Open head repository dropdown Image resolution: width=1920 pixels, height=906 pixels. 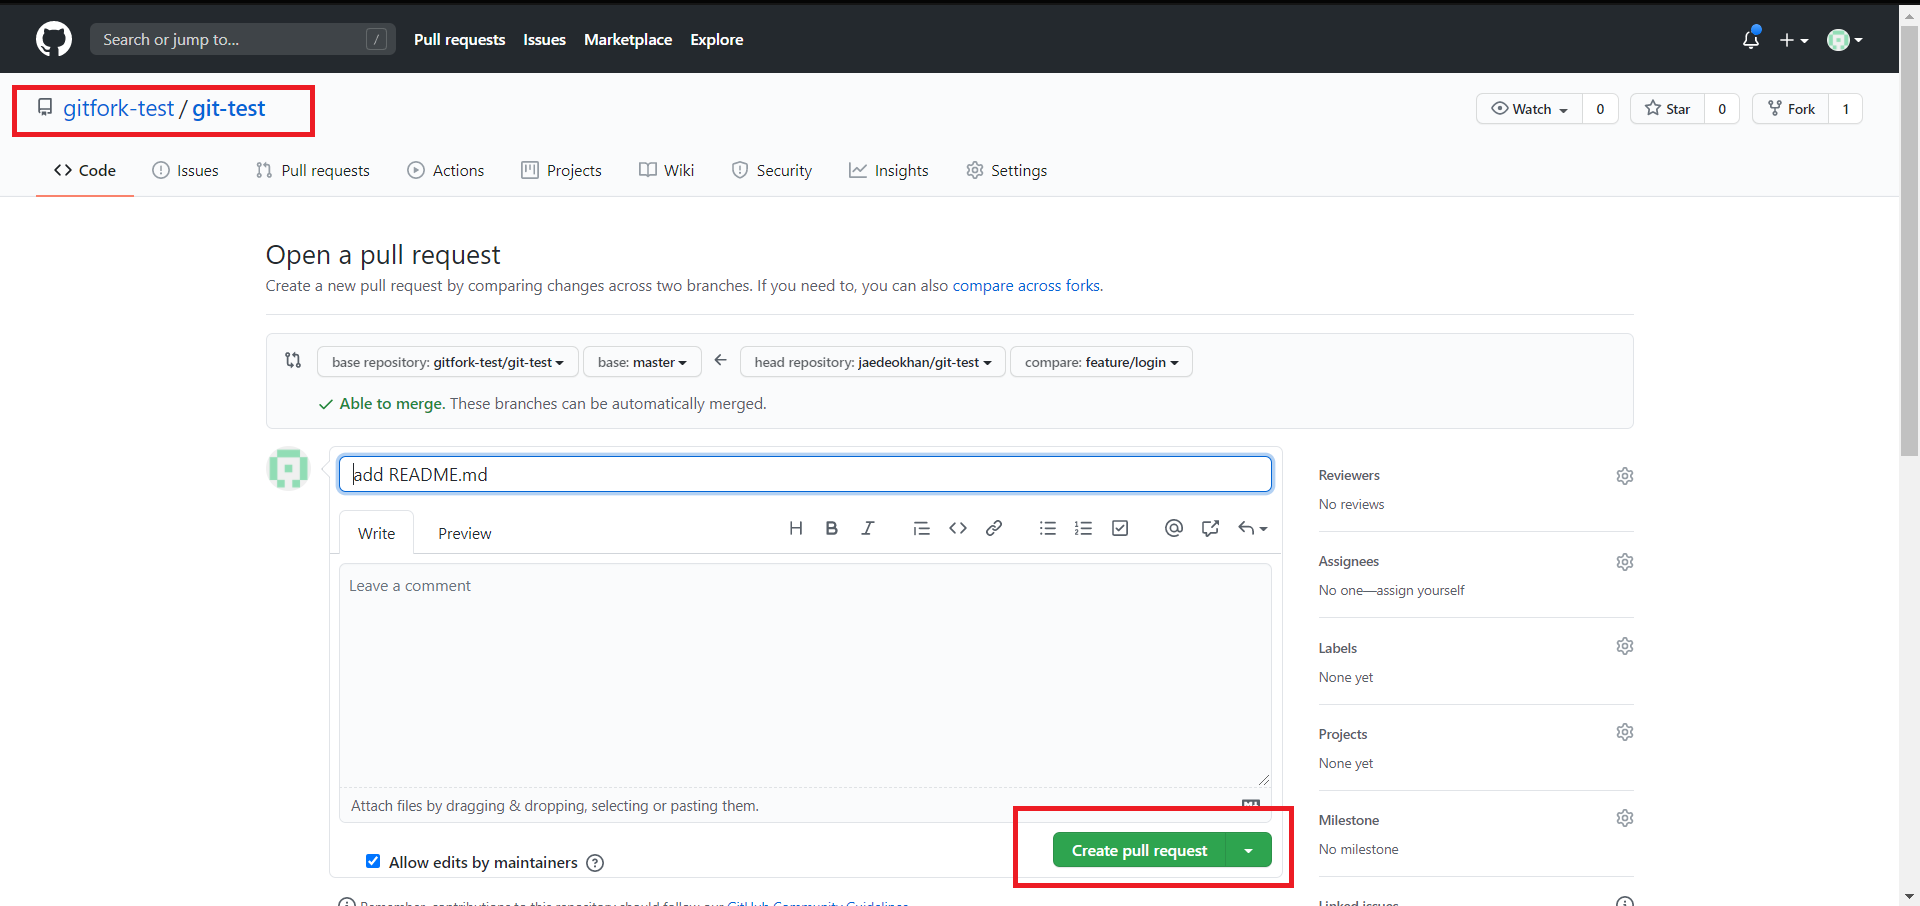(873, 362)
